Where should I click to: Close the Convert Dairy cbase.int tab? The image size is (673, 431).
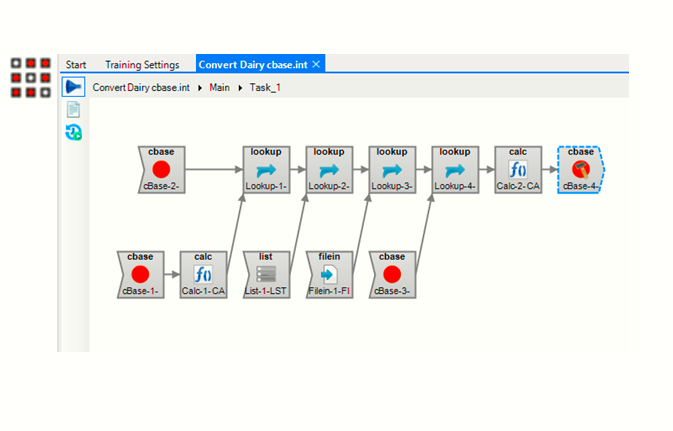[x=317, y=64]
